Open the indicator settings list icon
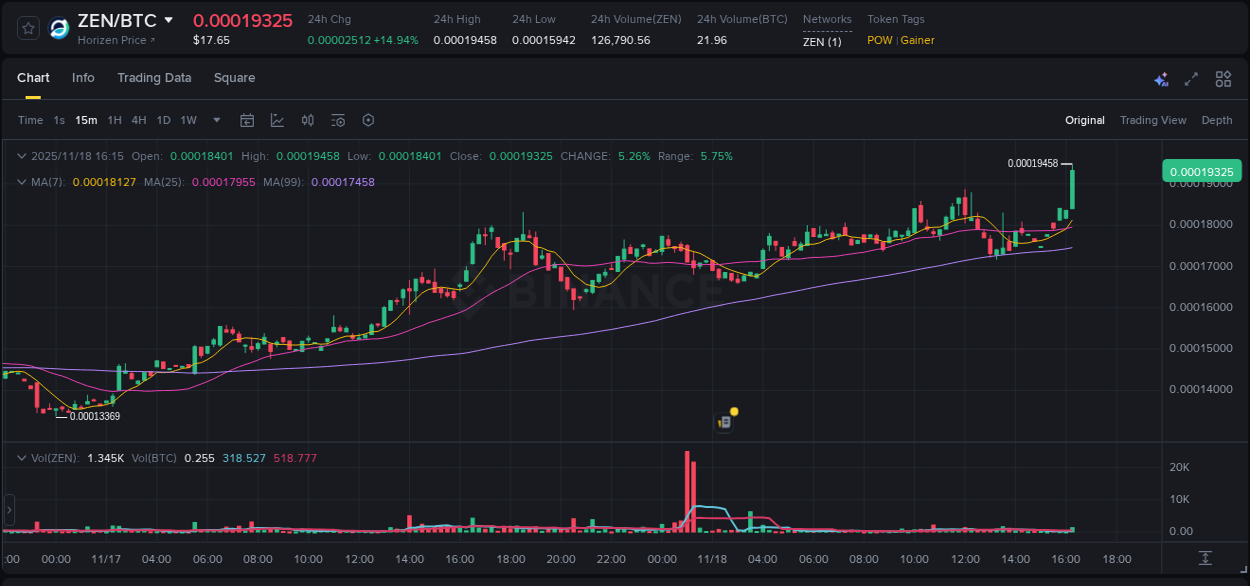 [337, 120]
